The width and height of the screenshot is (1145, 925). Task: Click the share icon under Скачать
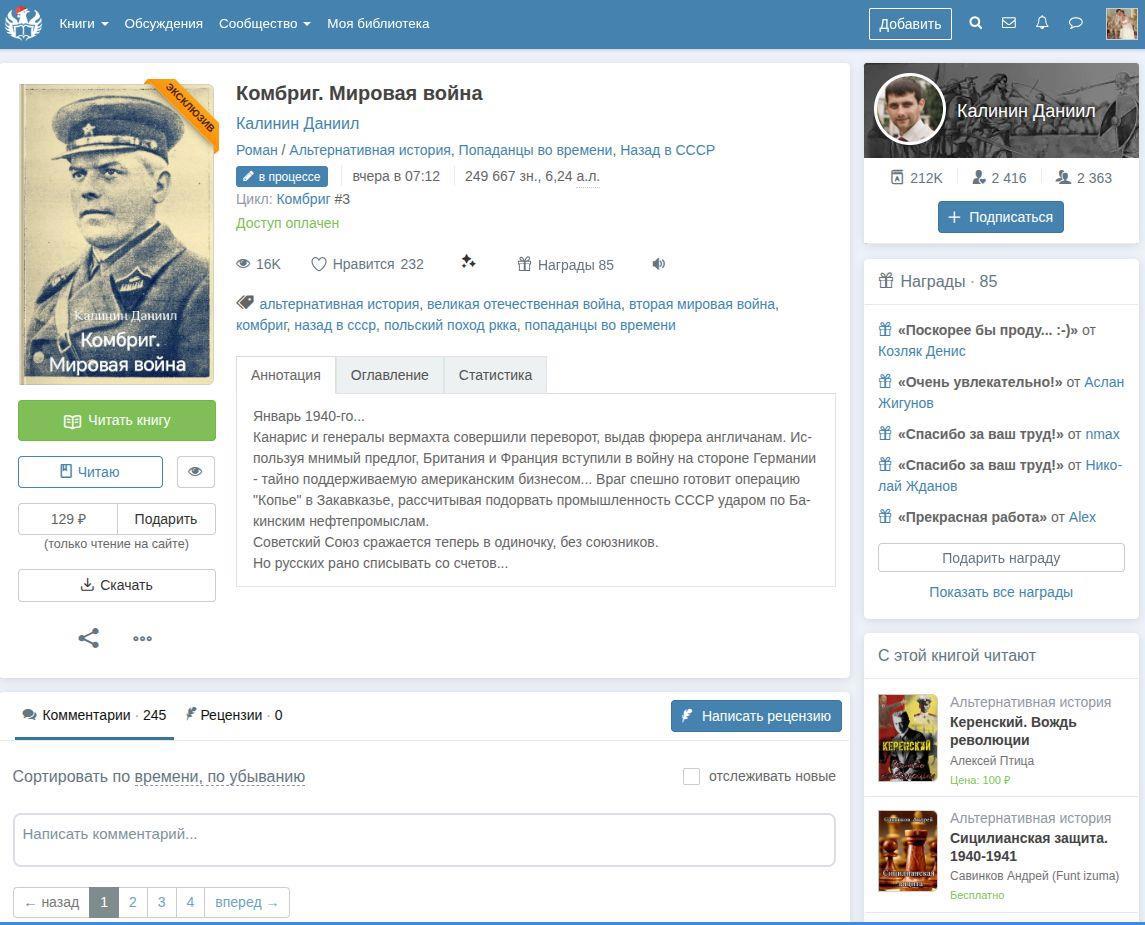[88, 638]
